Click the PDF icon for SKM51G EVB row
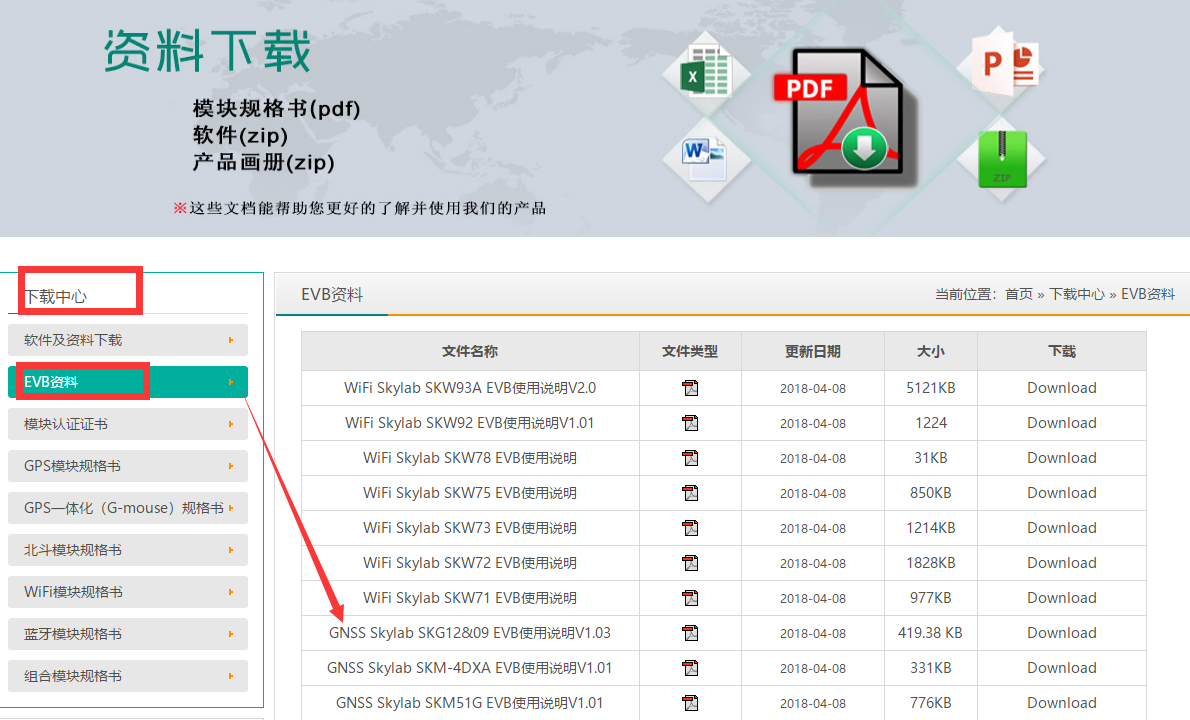Image resolution: width=1190 pixels, height=720 pixels. (690, 703)
